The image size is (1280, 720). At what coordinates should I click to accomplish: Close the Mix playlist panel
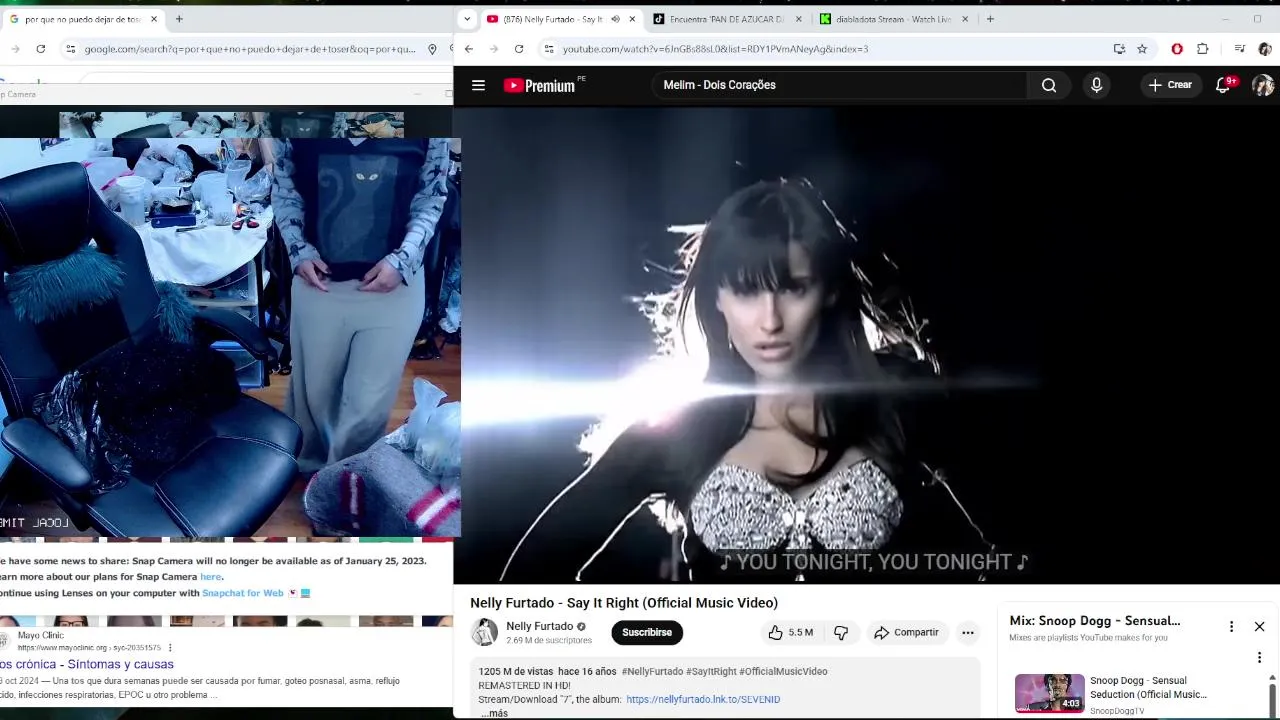click(1259, 626)
